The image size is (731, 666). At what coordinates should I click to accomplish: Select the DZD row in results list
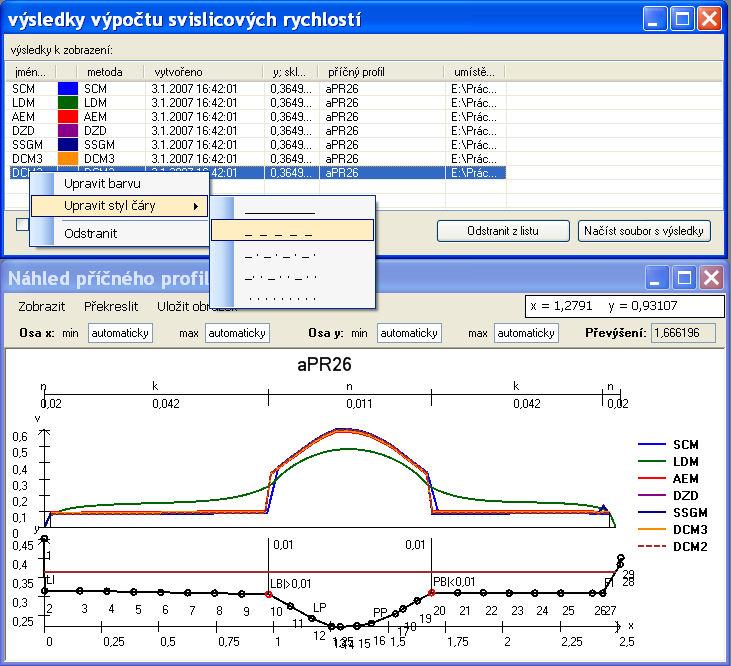[258, 130]
